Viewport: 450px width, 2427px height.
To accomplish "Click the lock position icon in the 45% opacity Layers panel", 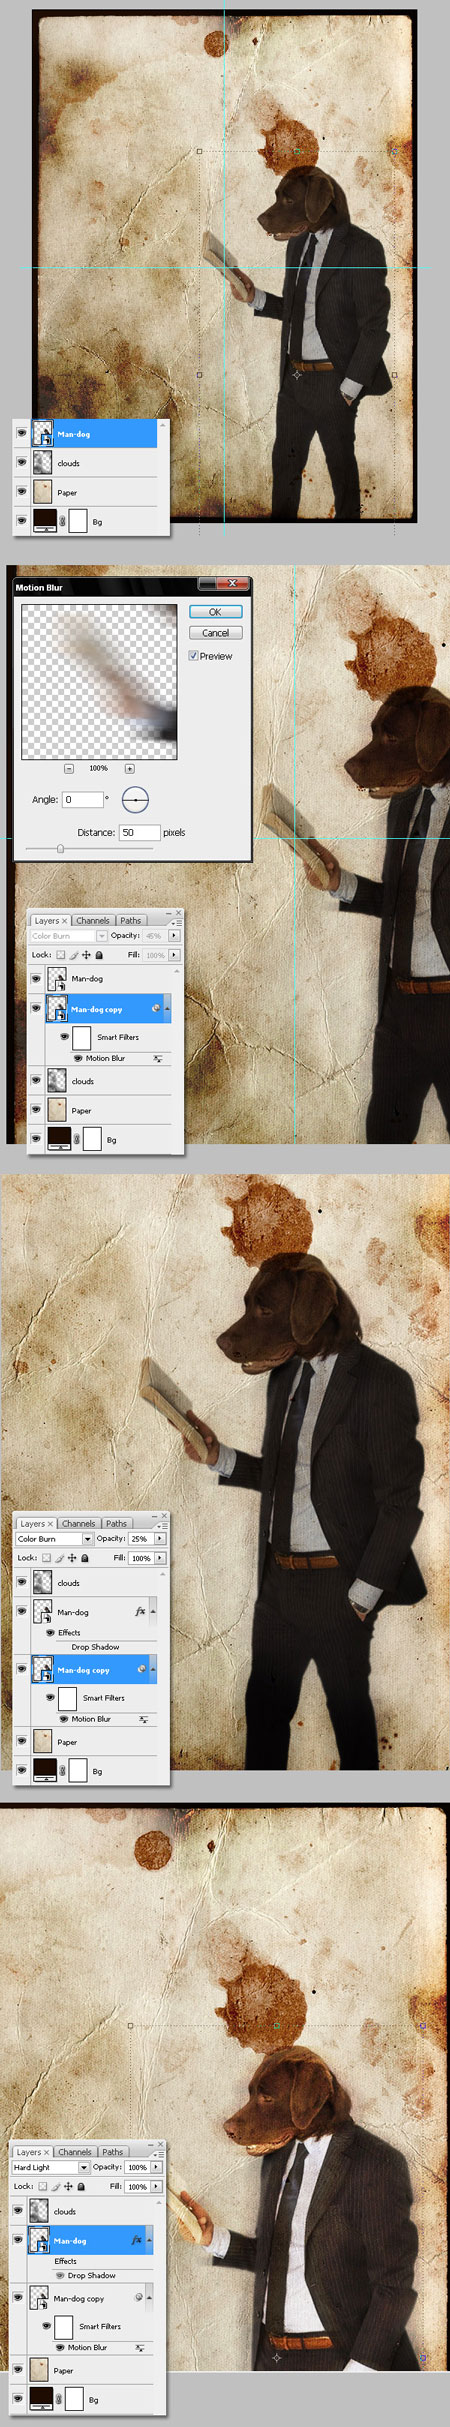I will click(x=86, y=955).
